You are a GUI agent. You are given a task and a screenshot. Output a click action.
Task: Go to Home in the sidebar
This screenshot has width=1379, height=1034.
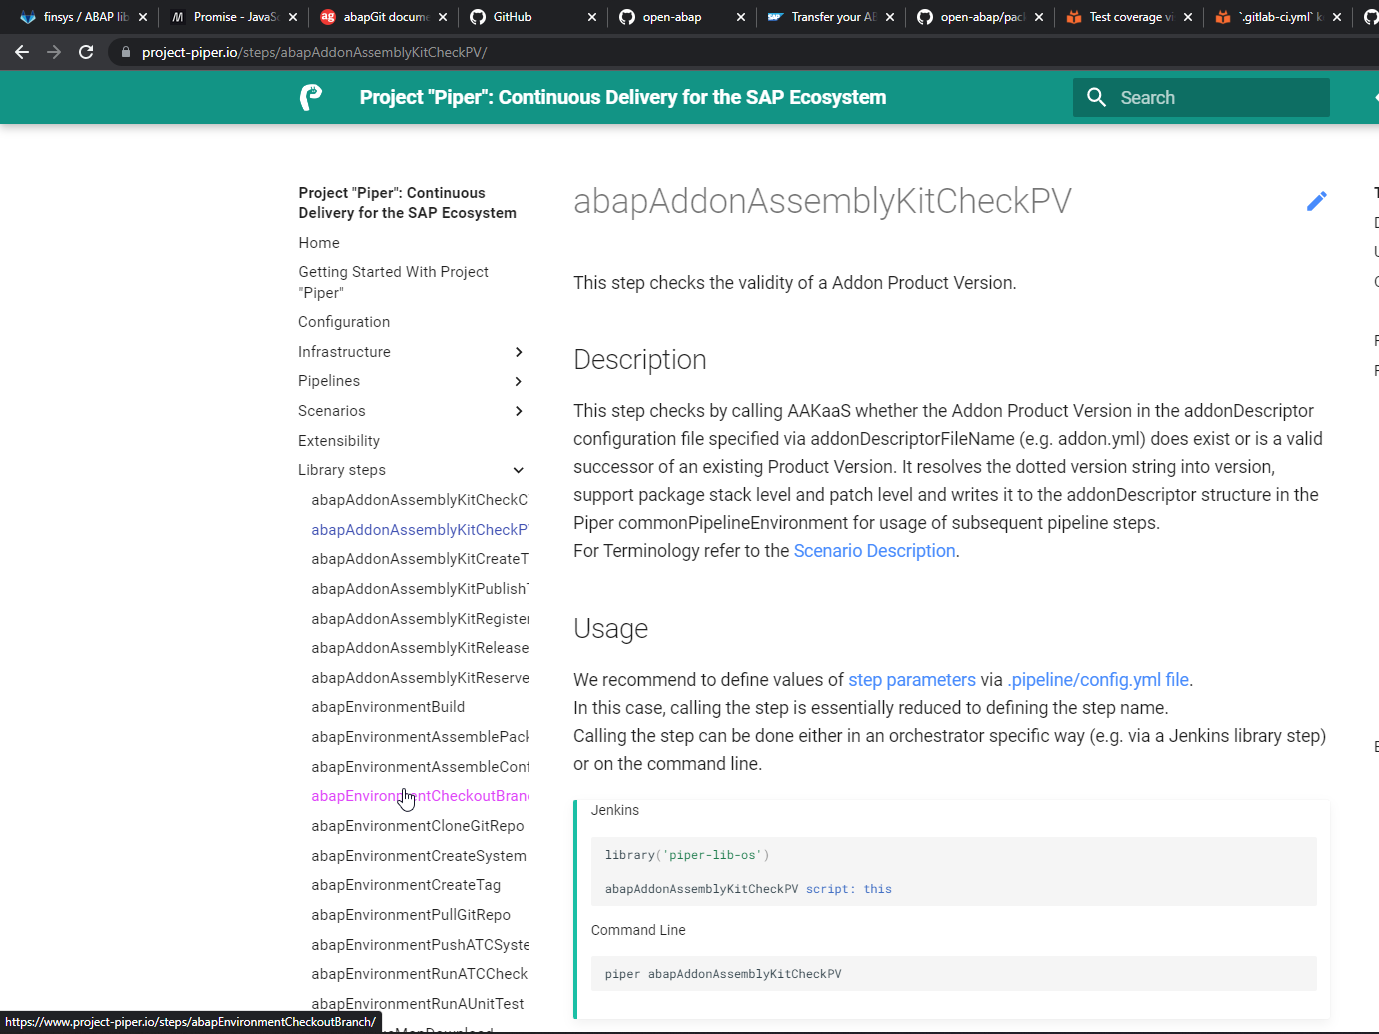click(x=319, y=242)
